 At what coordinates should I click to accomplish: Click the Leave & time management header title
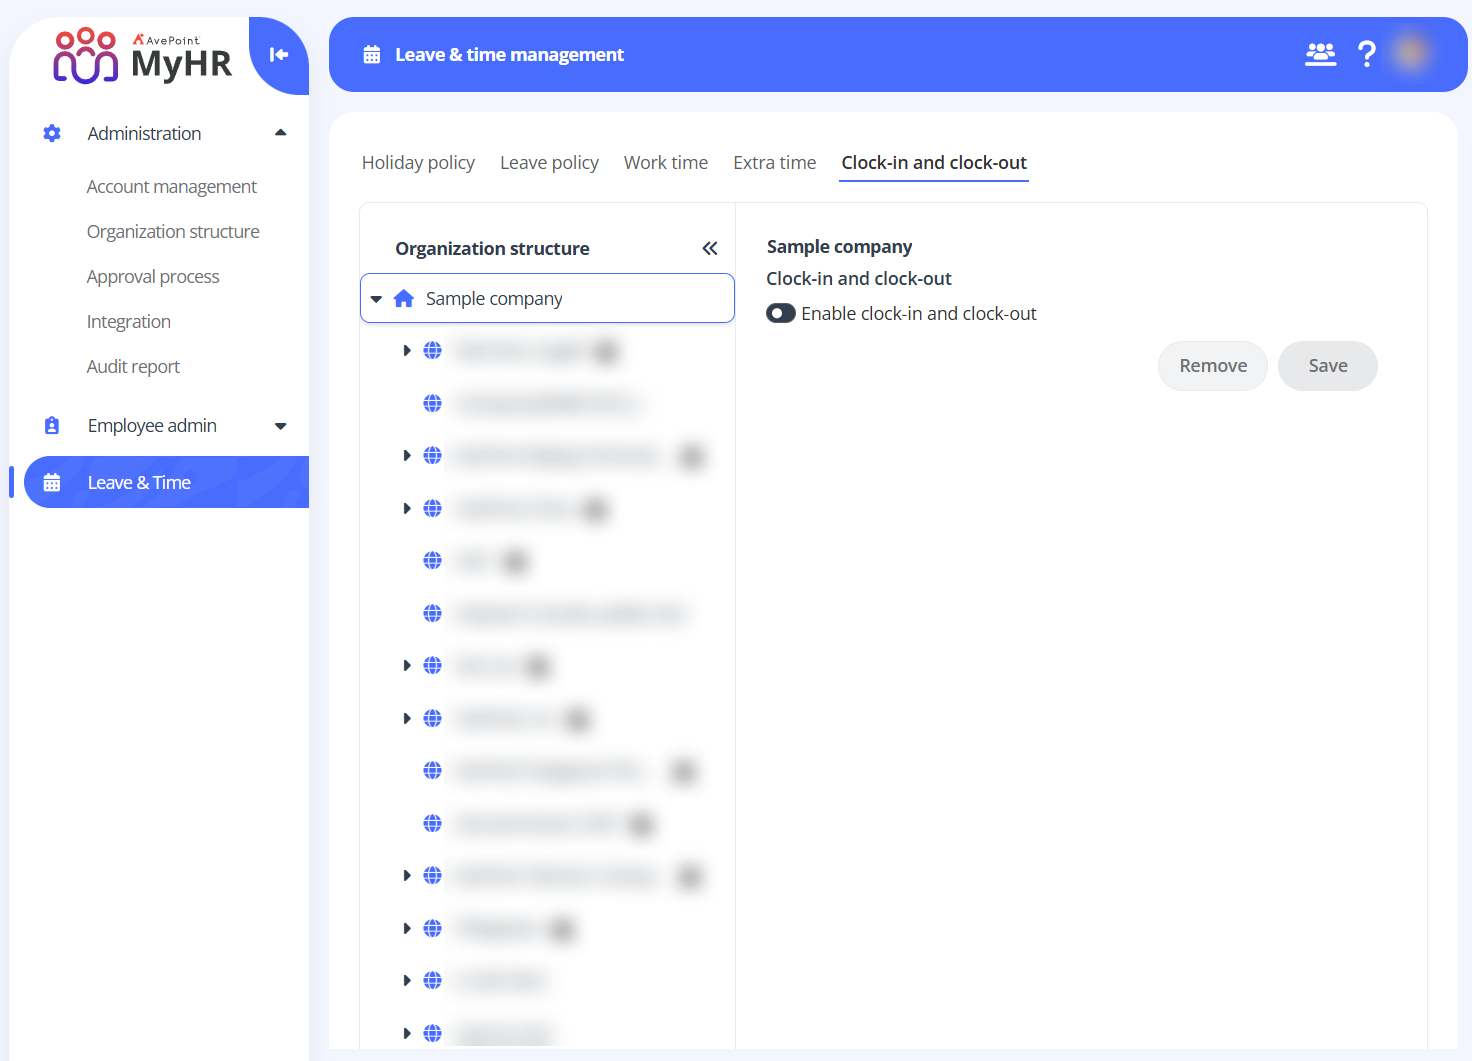509,55
